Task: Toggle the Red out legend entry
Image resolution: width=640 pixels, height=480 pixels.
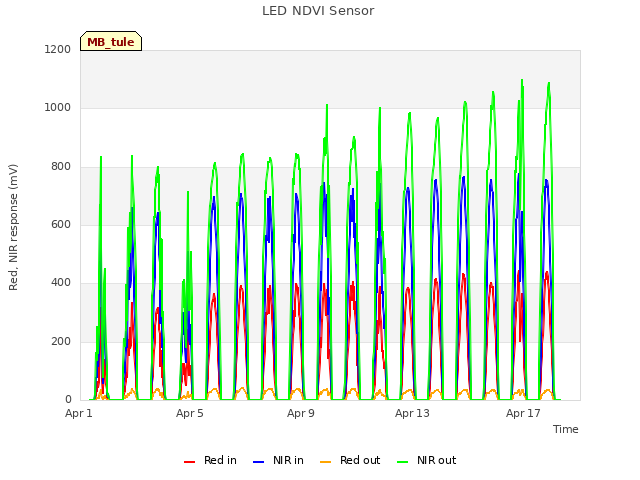Action: click(x=350, y=460)
